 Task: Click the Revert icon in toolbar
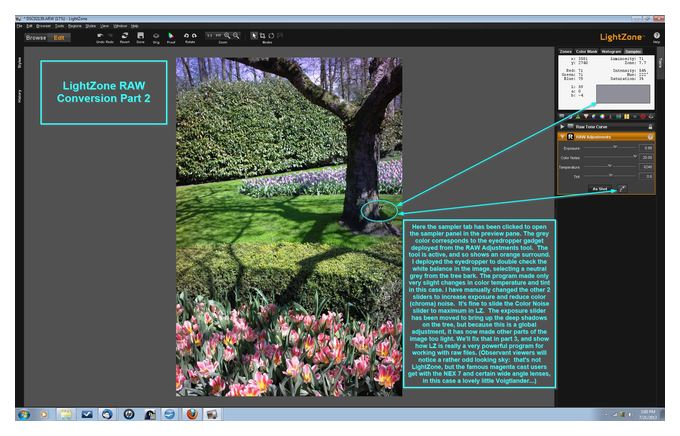tap(125, 36)
